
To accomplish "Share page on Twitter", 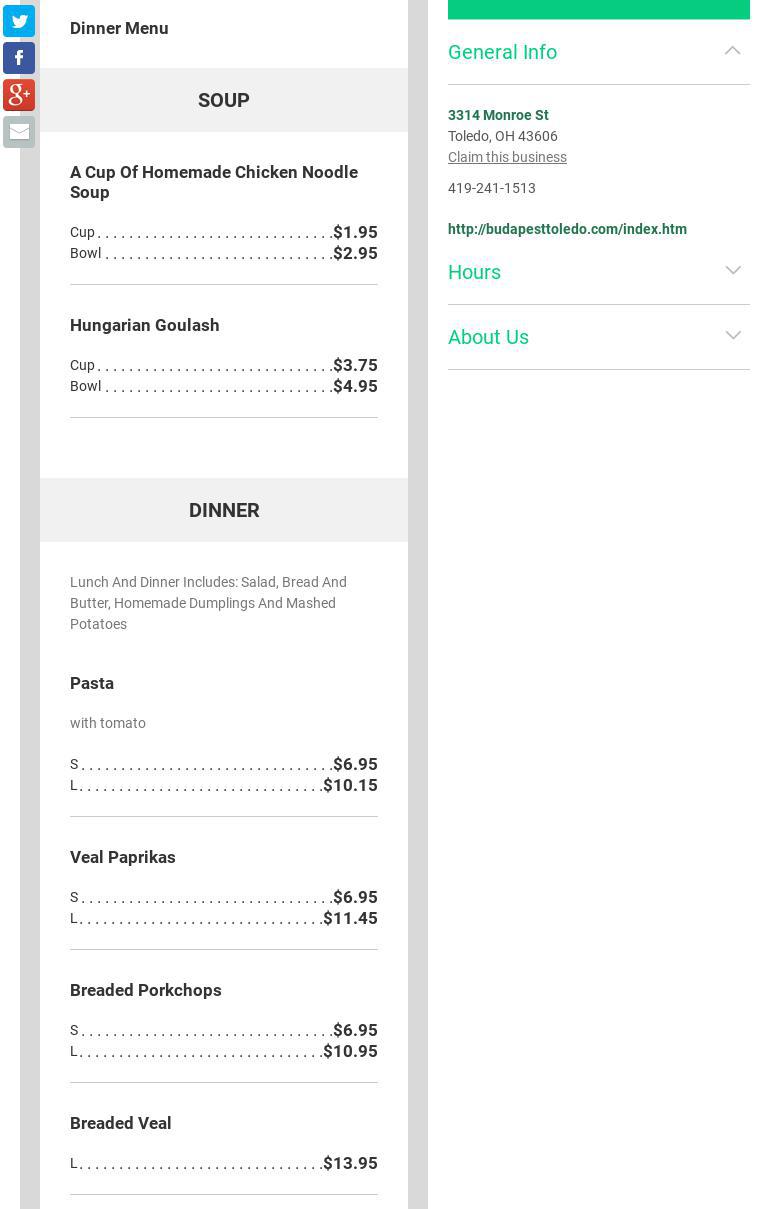I will pyautogui.click(x=19, y=21).
